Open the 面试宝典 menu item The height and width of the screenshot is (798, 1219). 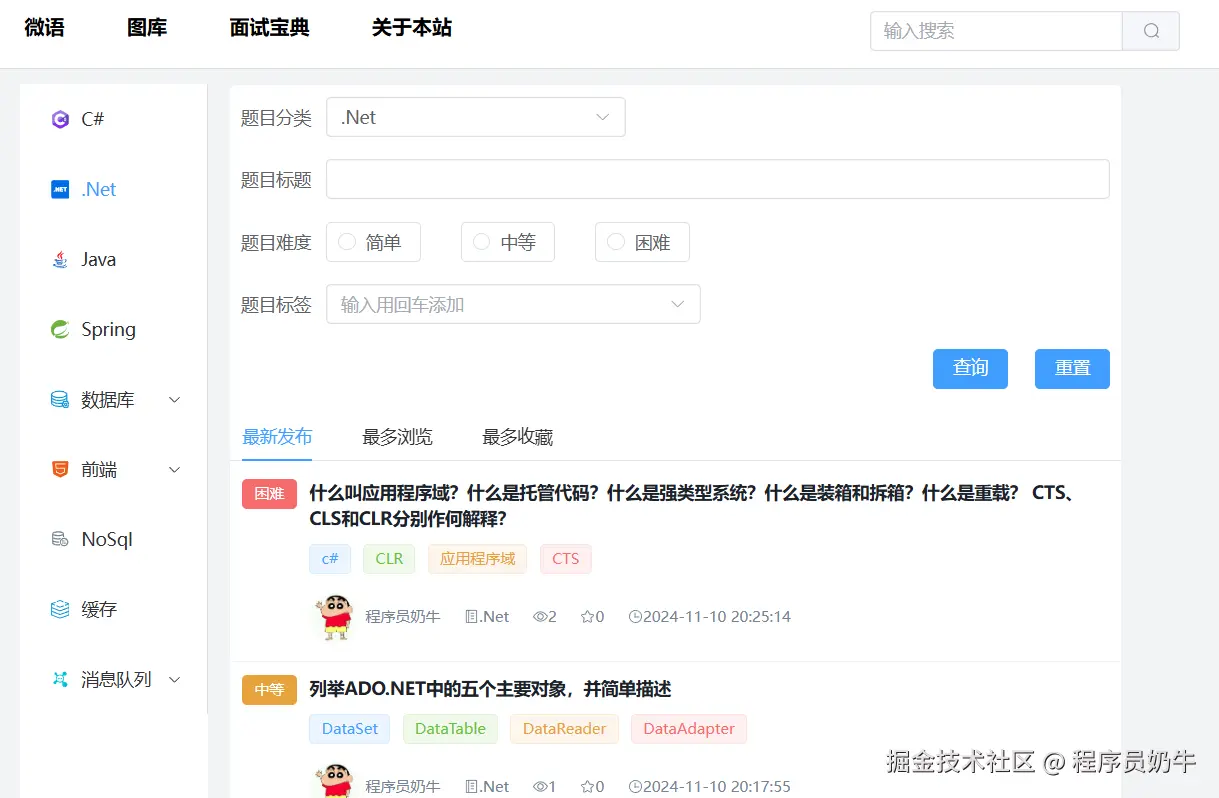click(x=268, y=29)
